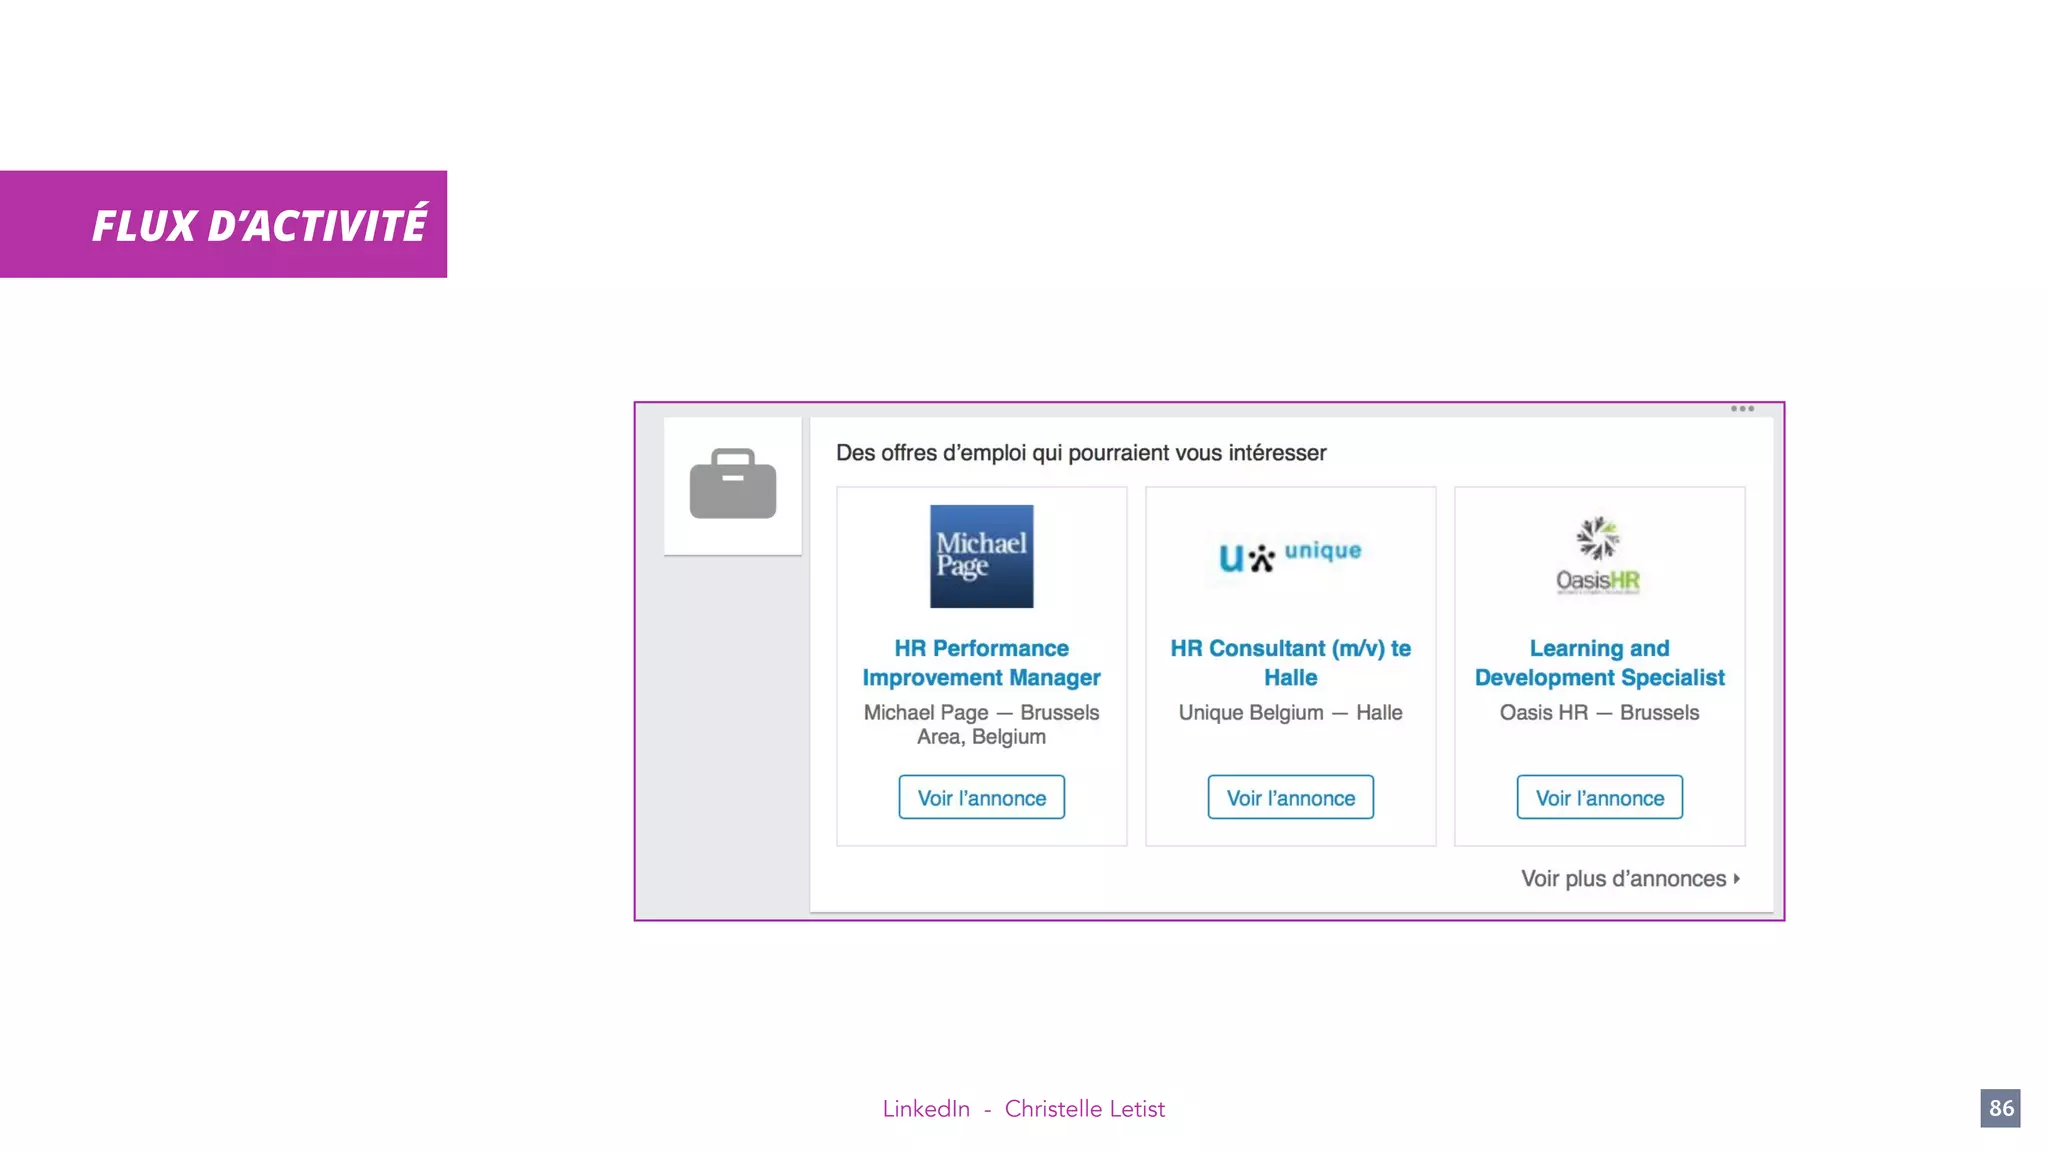Click Voir l'annonce for Oasis HR

(x=1599, y=797)
